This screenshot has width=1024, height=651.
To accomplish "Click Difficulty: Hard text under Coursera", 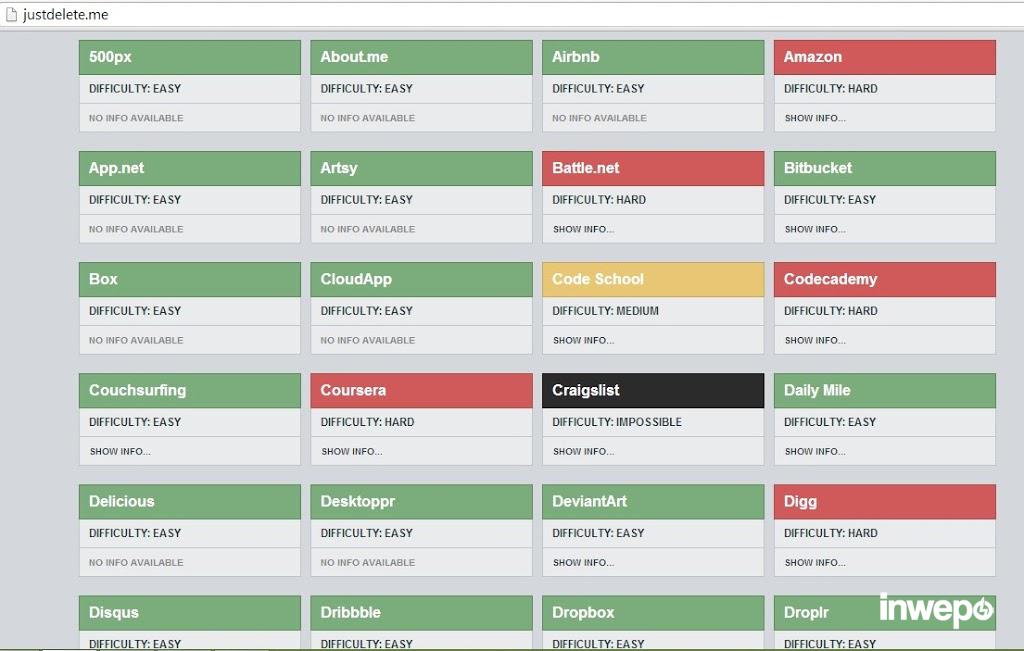I will pyautogui.click(x=367, y=422).
